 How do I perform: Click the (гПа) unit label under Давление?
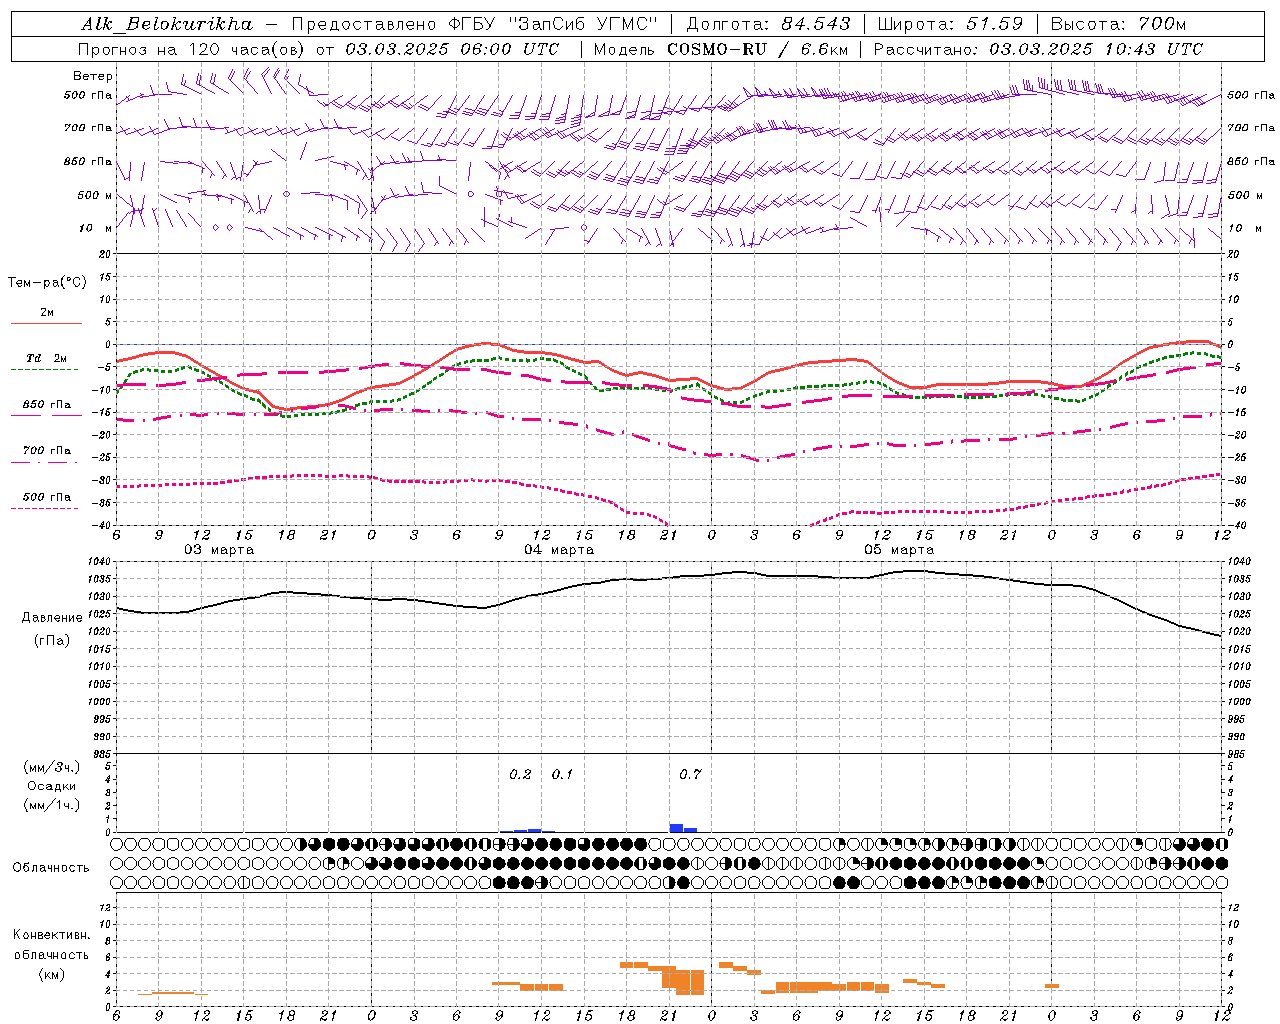pos(52,641)
